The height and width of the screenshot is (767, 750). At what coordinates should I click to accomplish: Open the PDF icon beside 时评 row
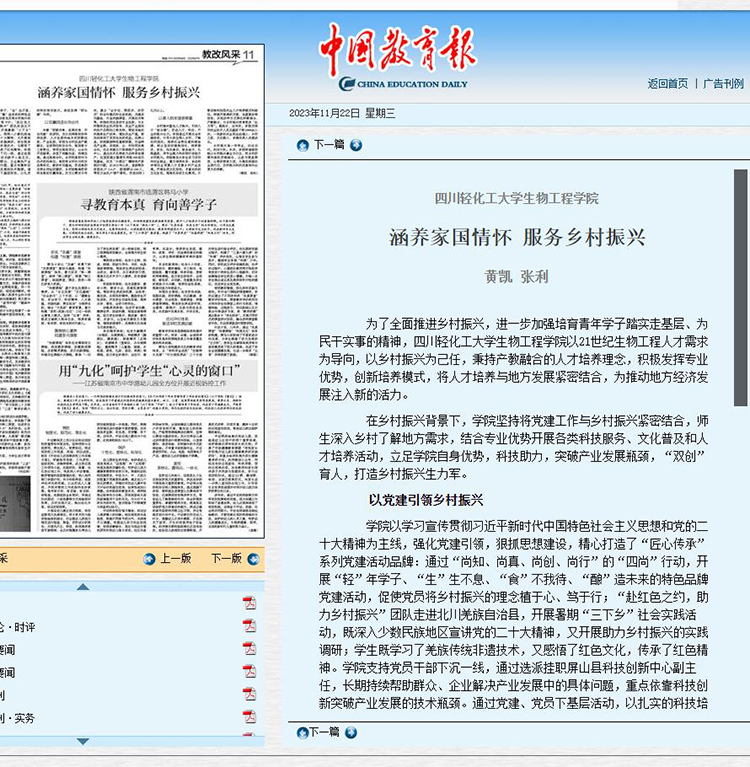pyautogui.click(x=249, y=626)
